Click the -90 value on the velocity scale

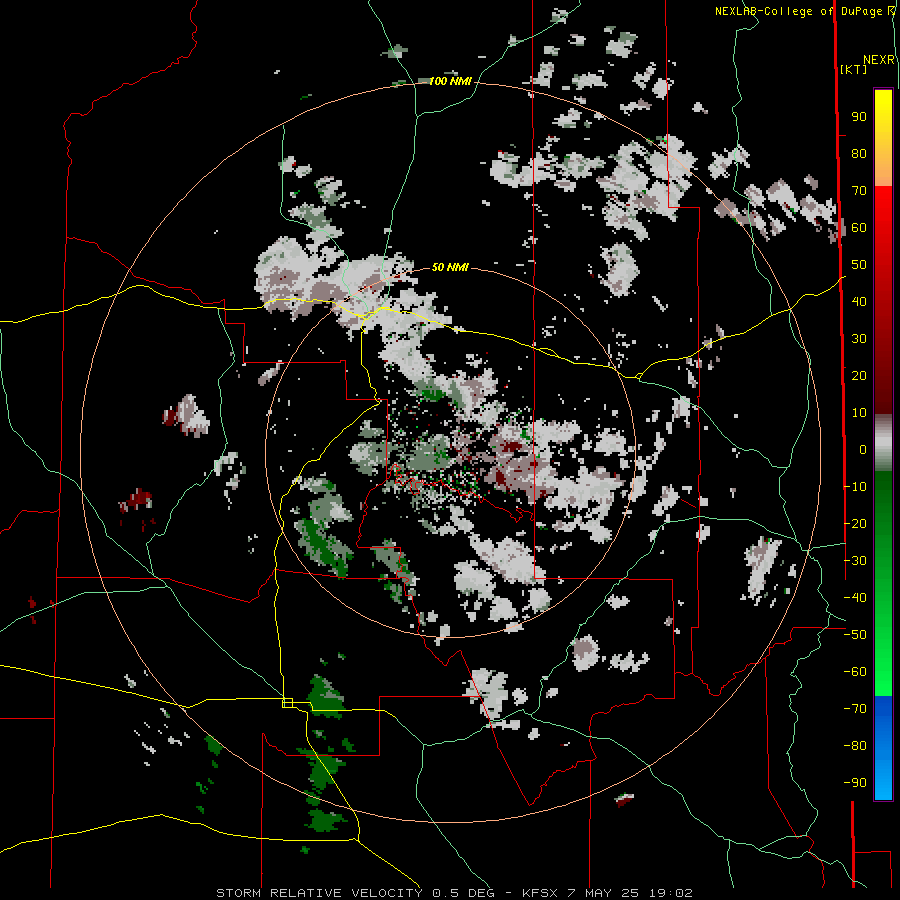pyautogui.click(x=855, y=783)
